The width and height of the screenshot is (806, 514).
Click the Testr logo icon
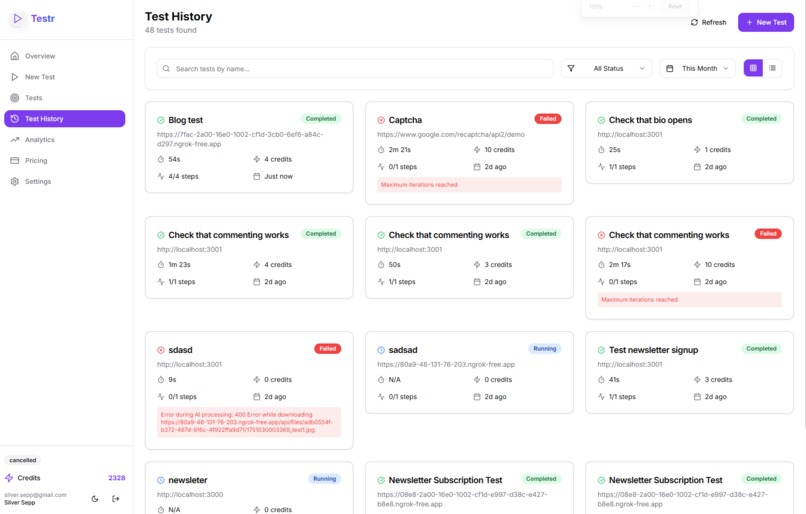click(17, 19)
